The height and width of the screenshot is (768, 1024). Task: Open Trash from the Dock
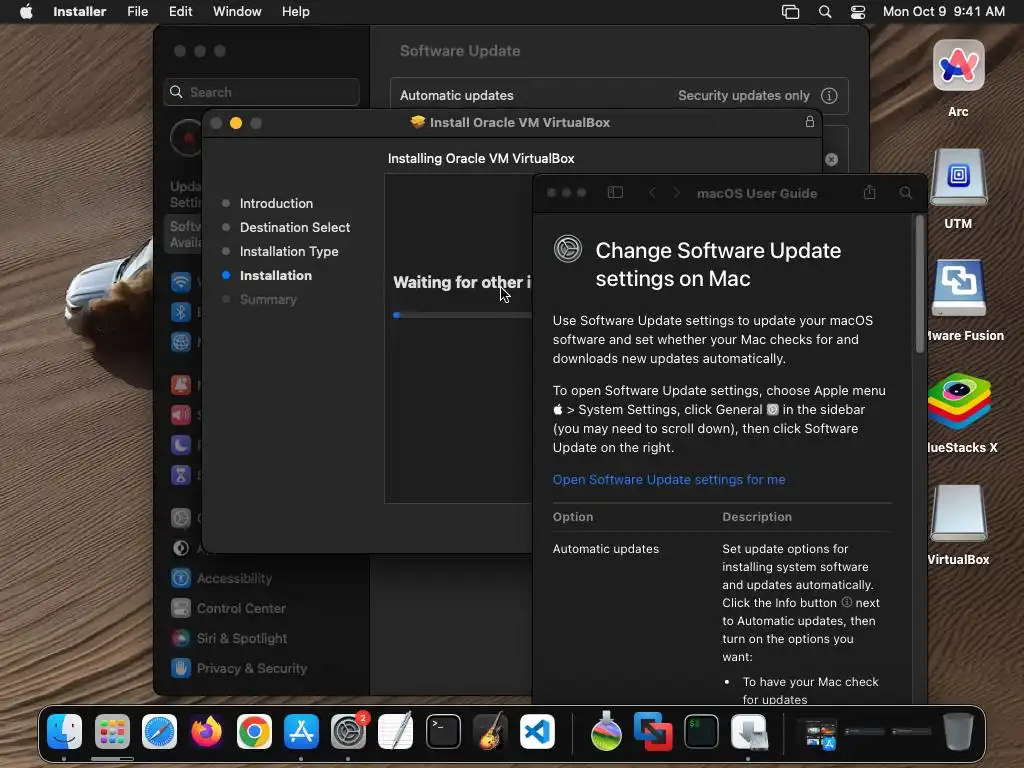pyautogui.click(x=958, y=731)
